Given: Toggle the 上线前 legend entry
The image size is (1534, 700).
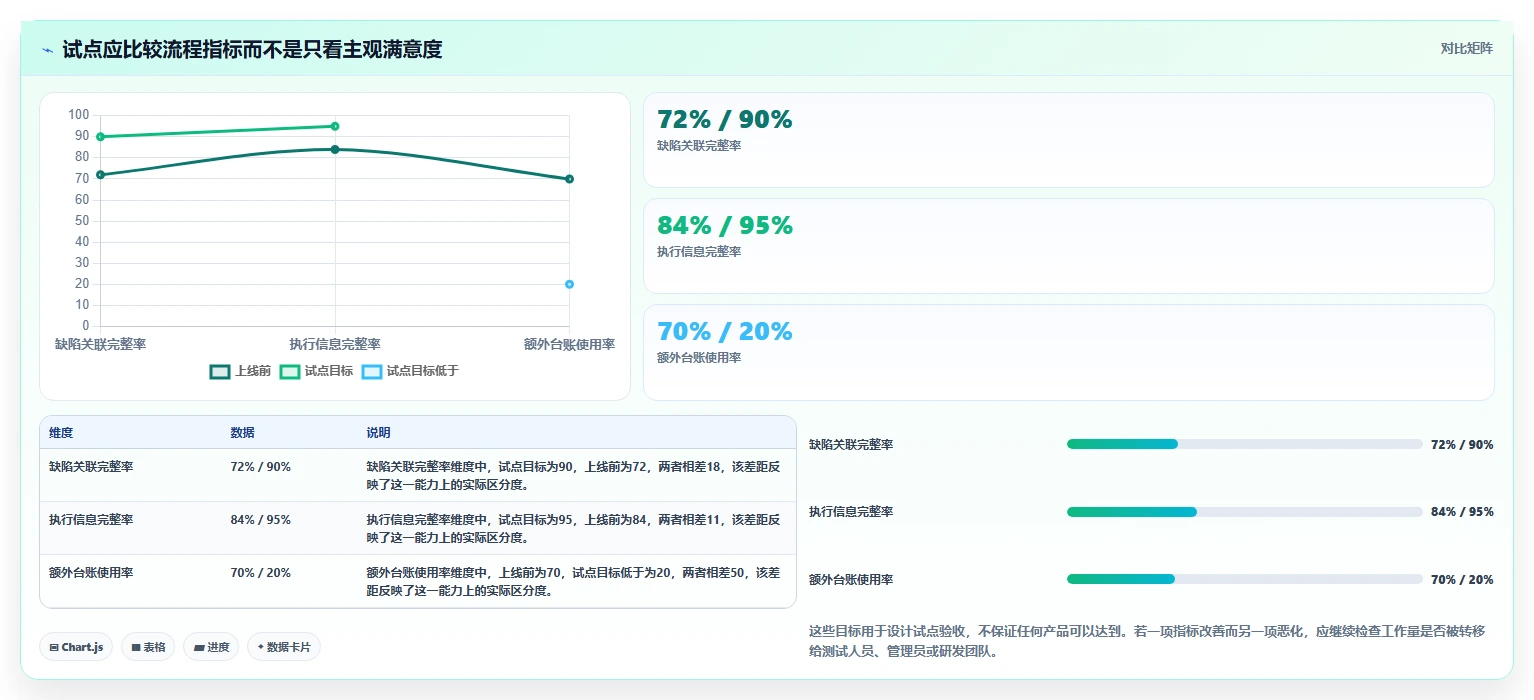Looking at the screenshot, I should [240, 371].
